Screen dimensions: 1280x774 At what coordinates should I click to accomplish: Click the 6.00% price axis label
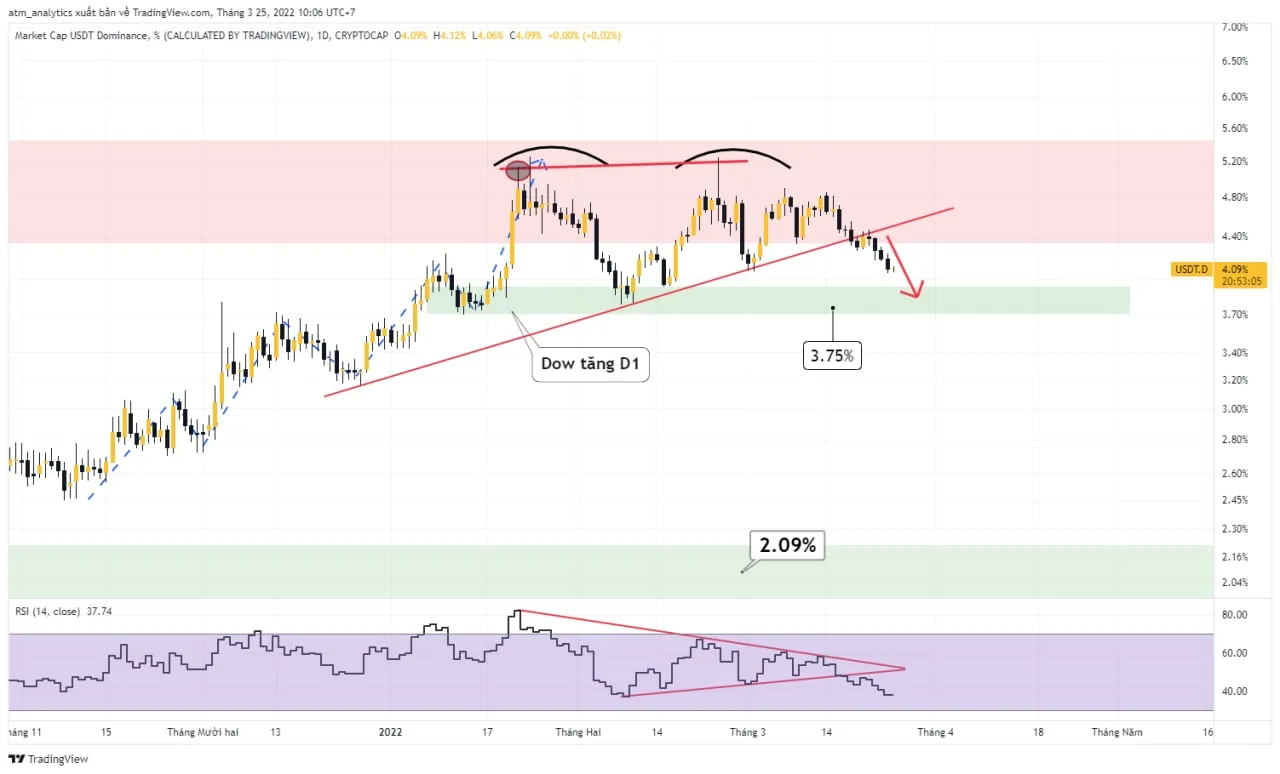(1235, 97)
